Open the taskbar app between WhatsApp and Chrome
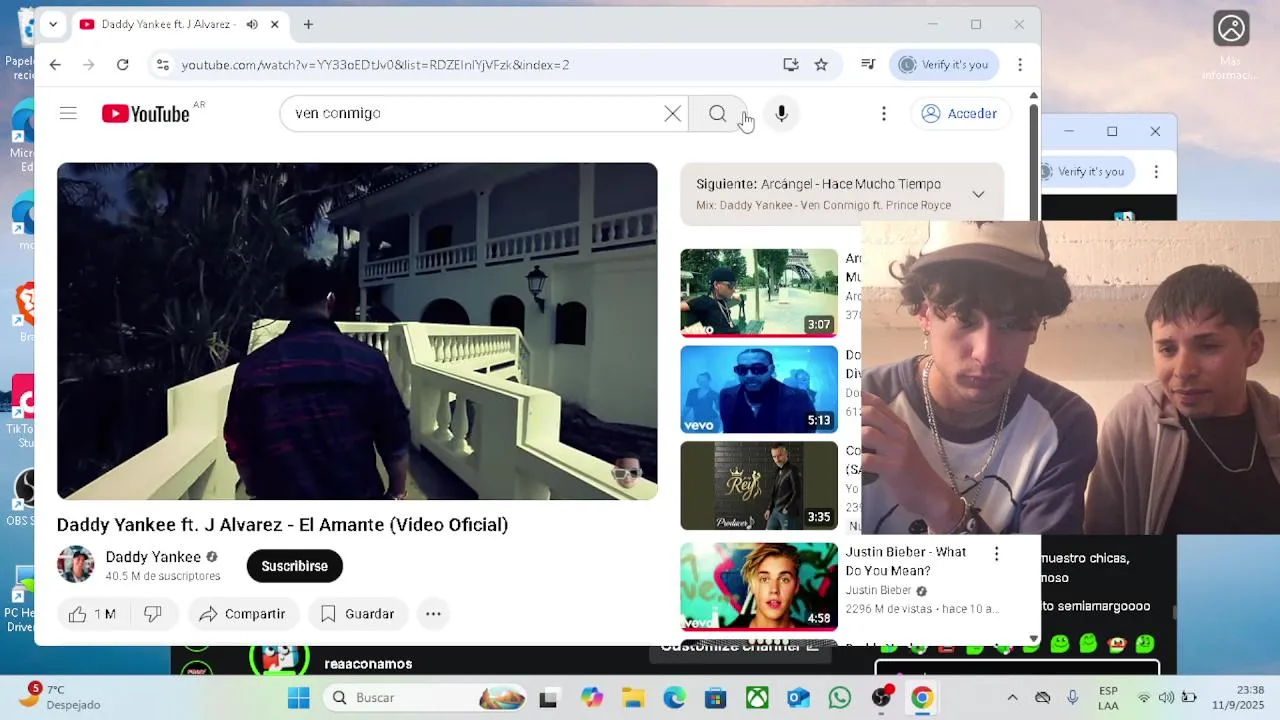This screenshot has width=1280, height=720. pos(881,698)
